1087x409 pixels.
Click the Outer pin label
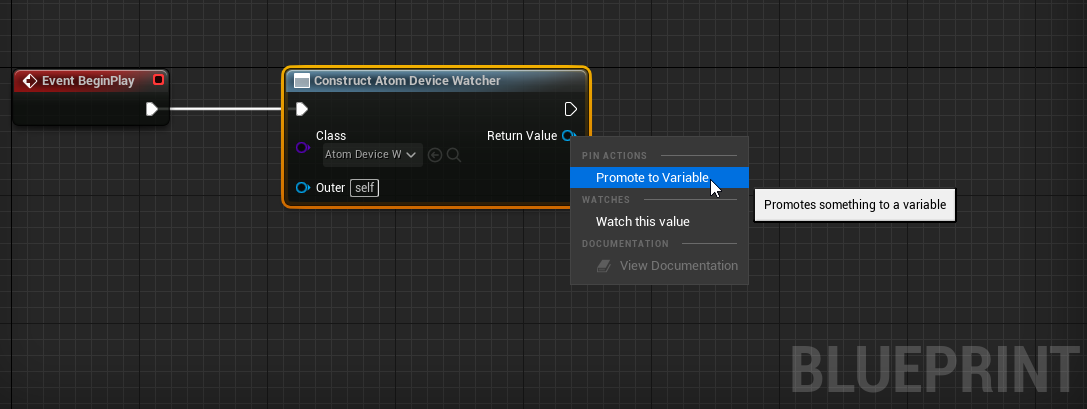point(331,187)
